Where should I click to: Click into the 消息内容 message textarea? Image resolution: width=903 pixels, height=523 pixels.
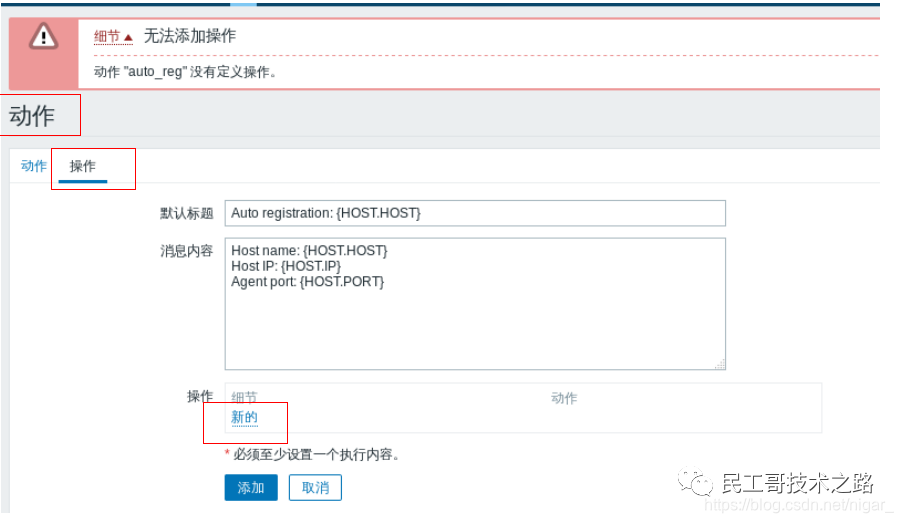click(x=475, y=304)
